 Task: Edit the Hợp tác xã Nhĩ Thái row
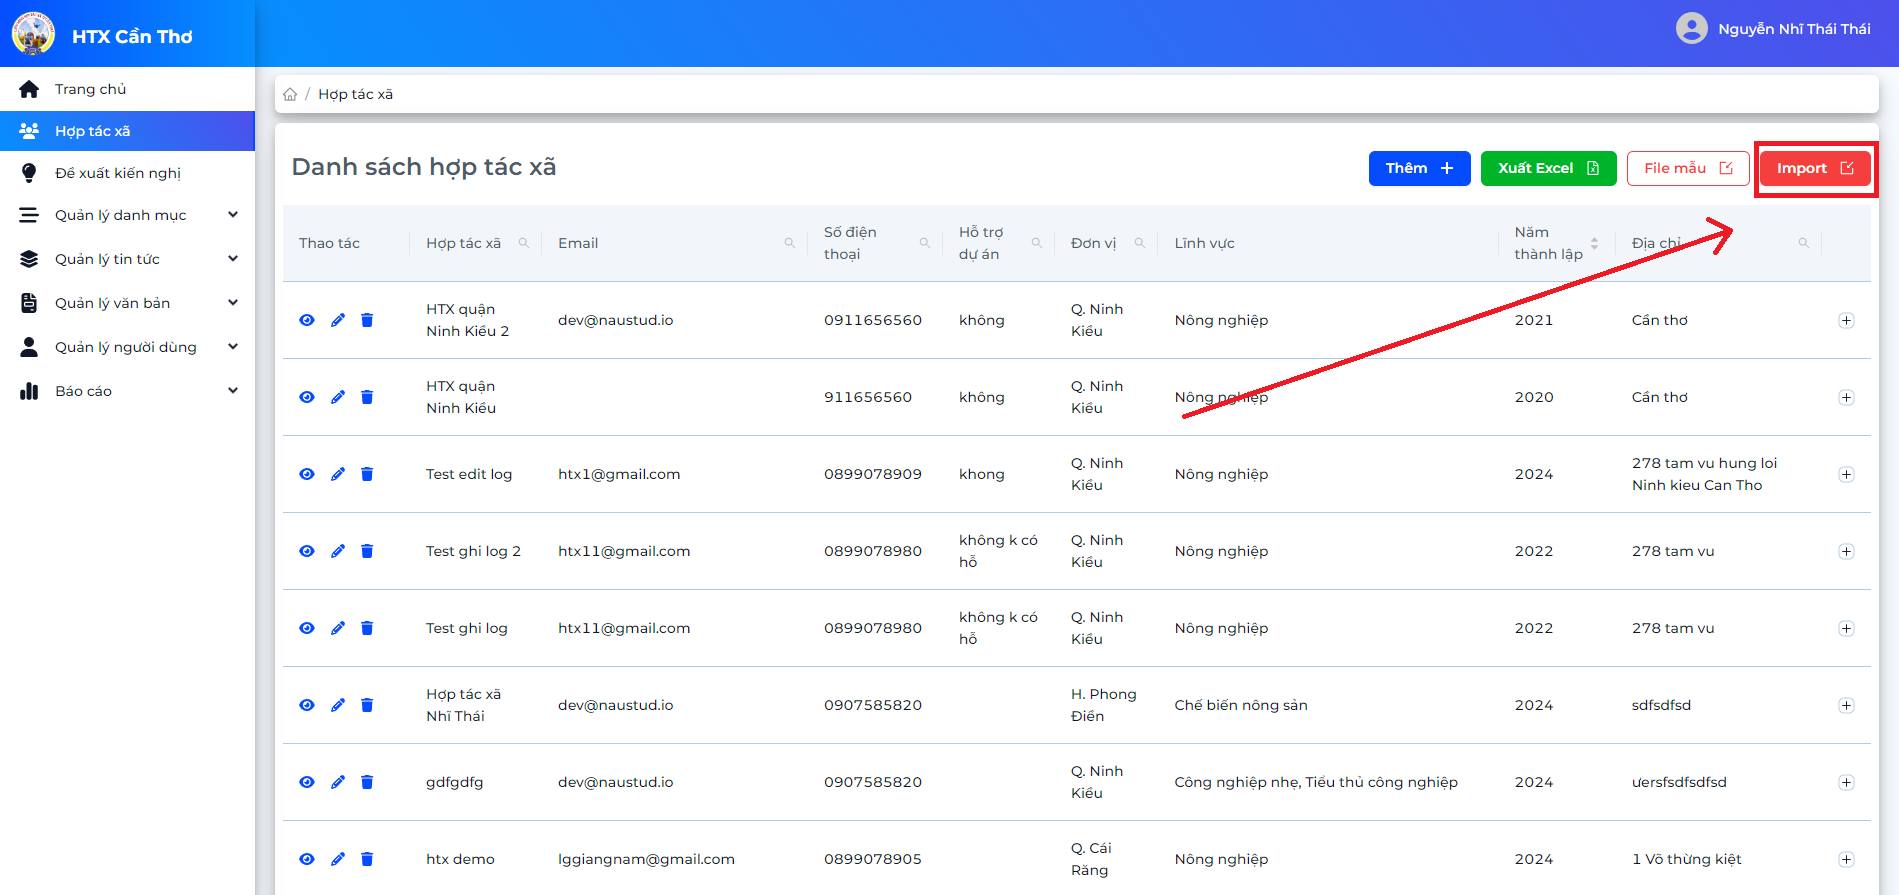tap(338, 705)
